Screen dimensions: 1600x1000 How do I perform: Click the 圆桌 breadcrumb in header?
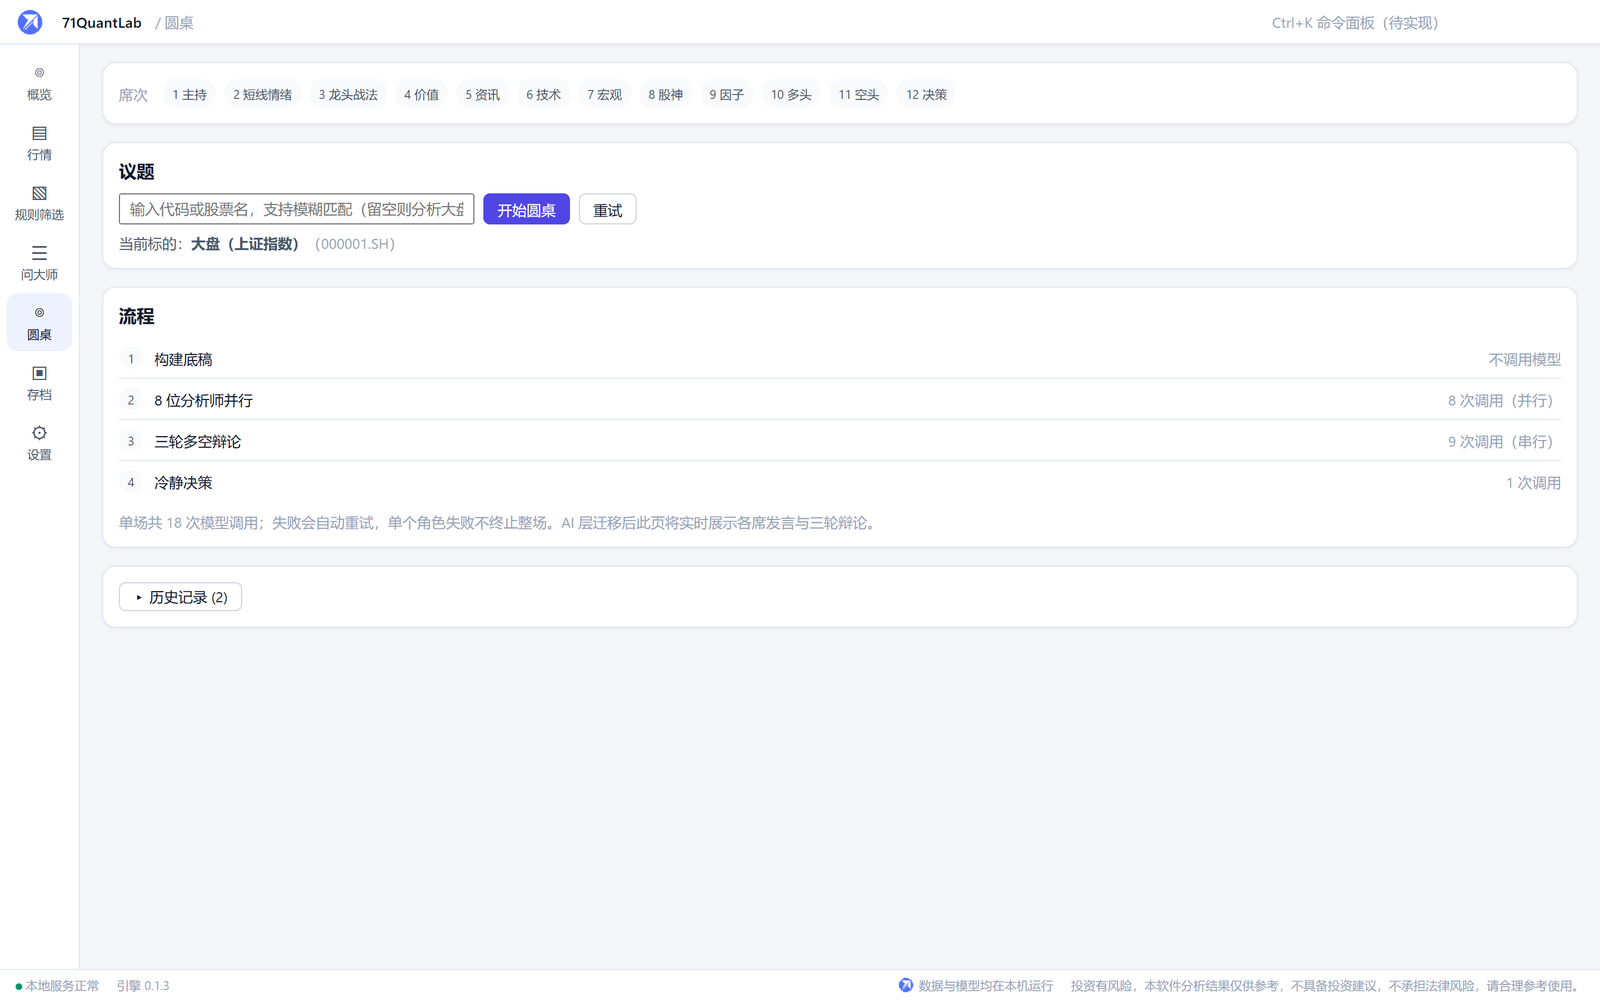tap(179, 22)
